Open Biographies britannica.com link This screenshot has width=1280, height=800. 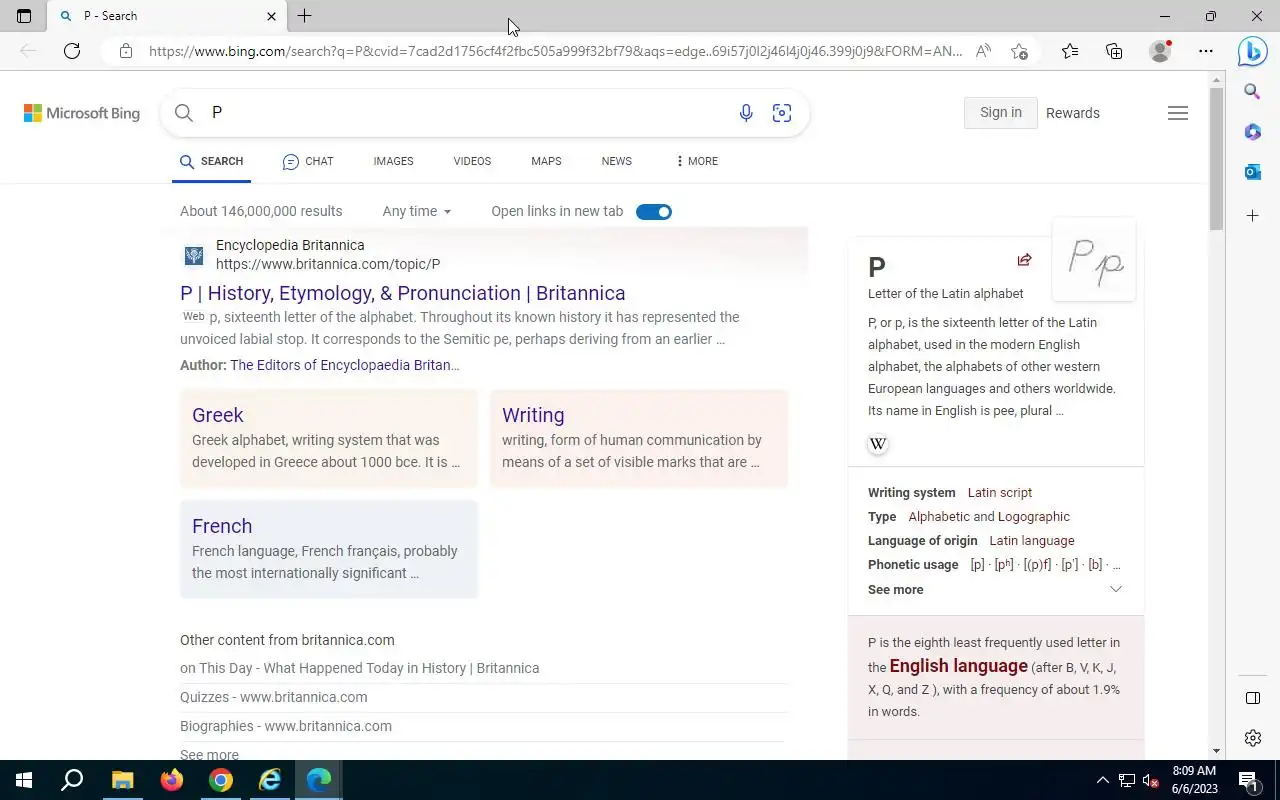(286, 726)
